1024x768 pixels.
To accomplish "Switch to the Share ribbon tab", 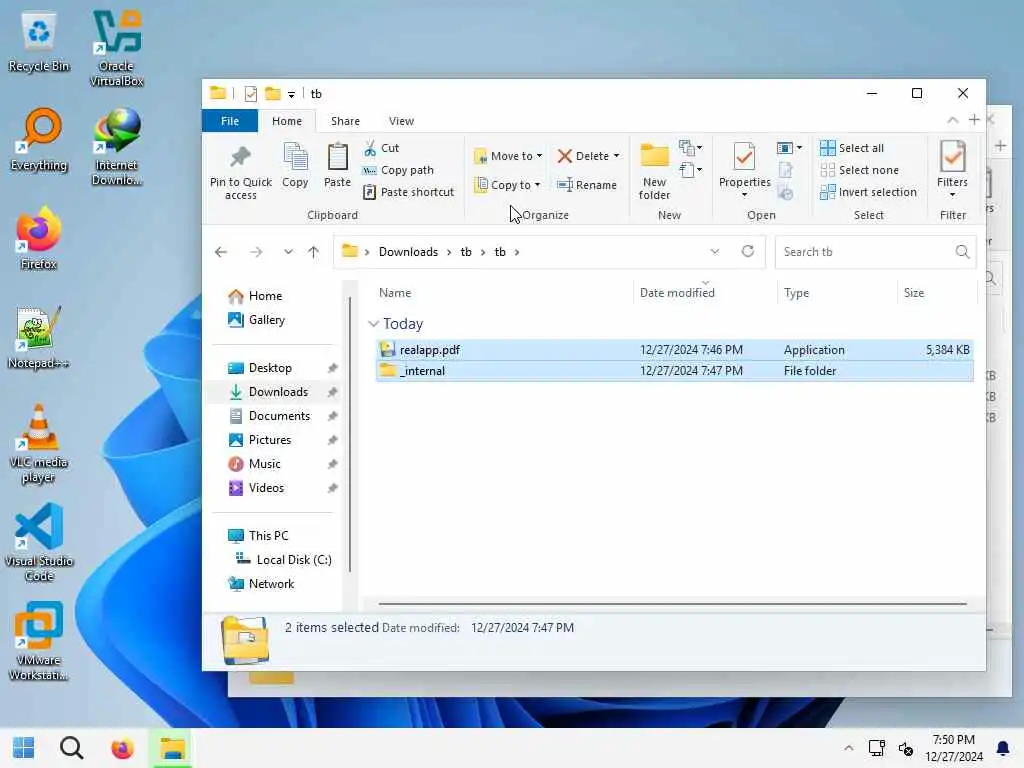I will (345, 121).
